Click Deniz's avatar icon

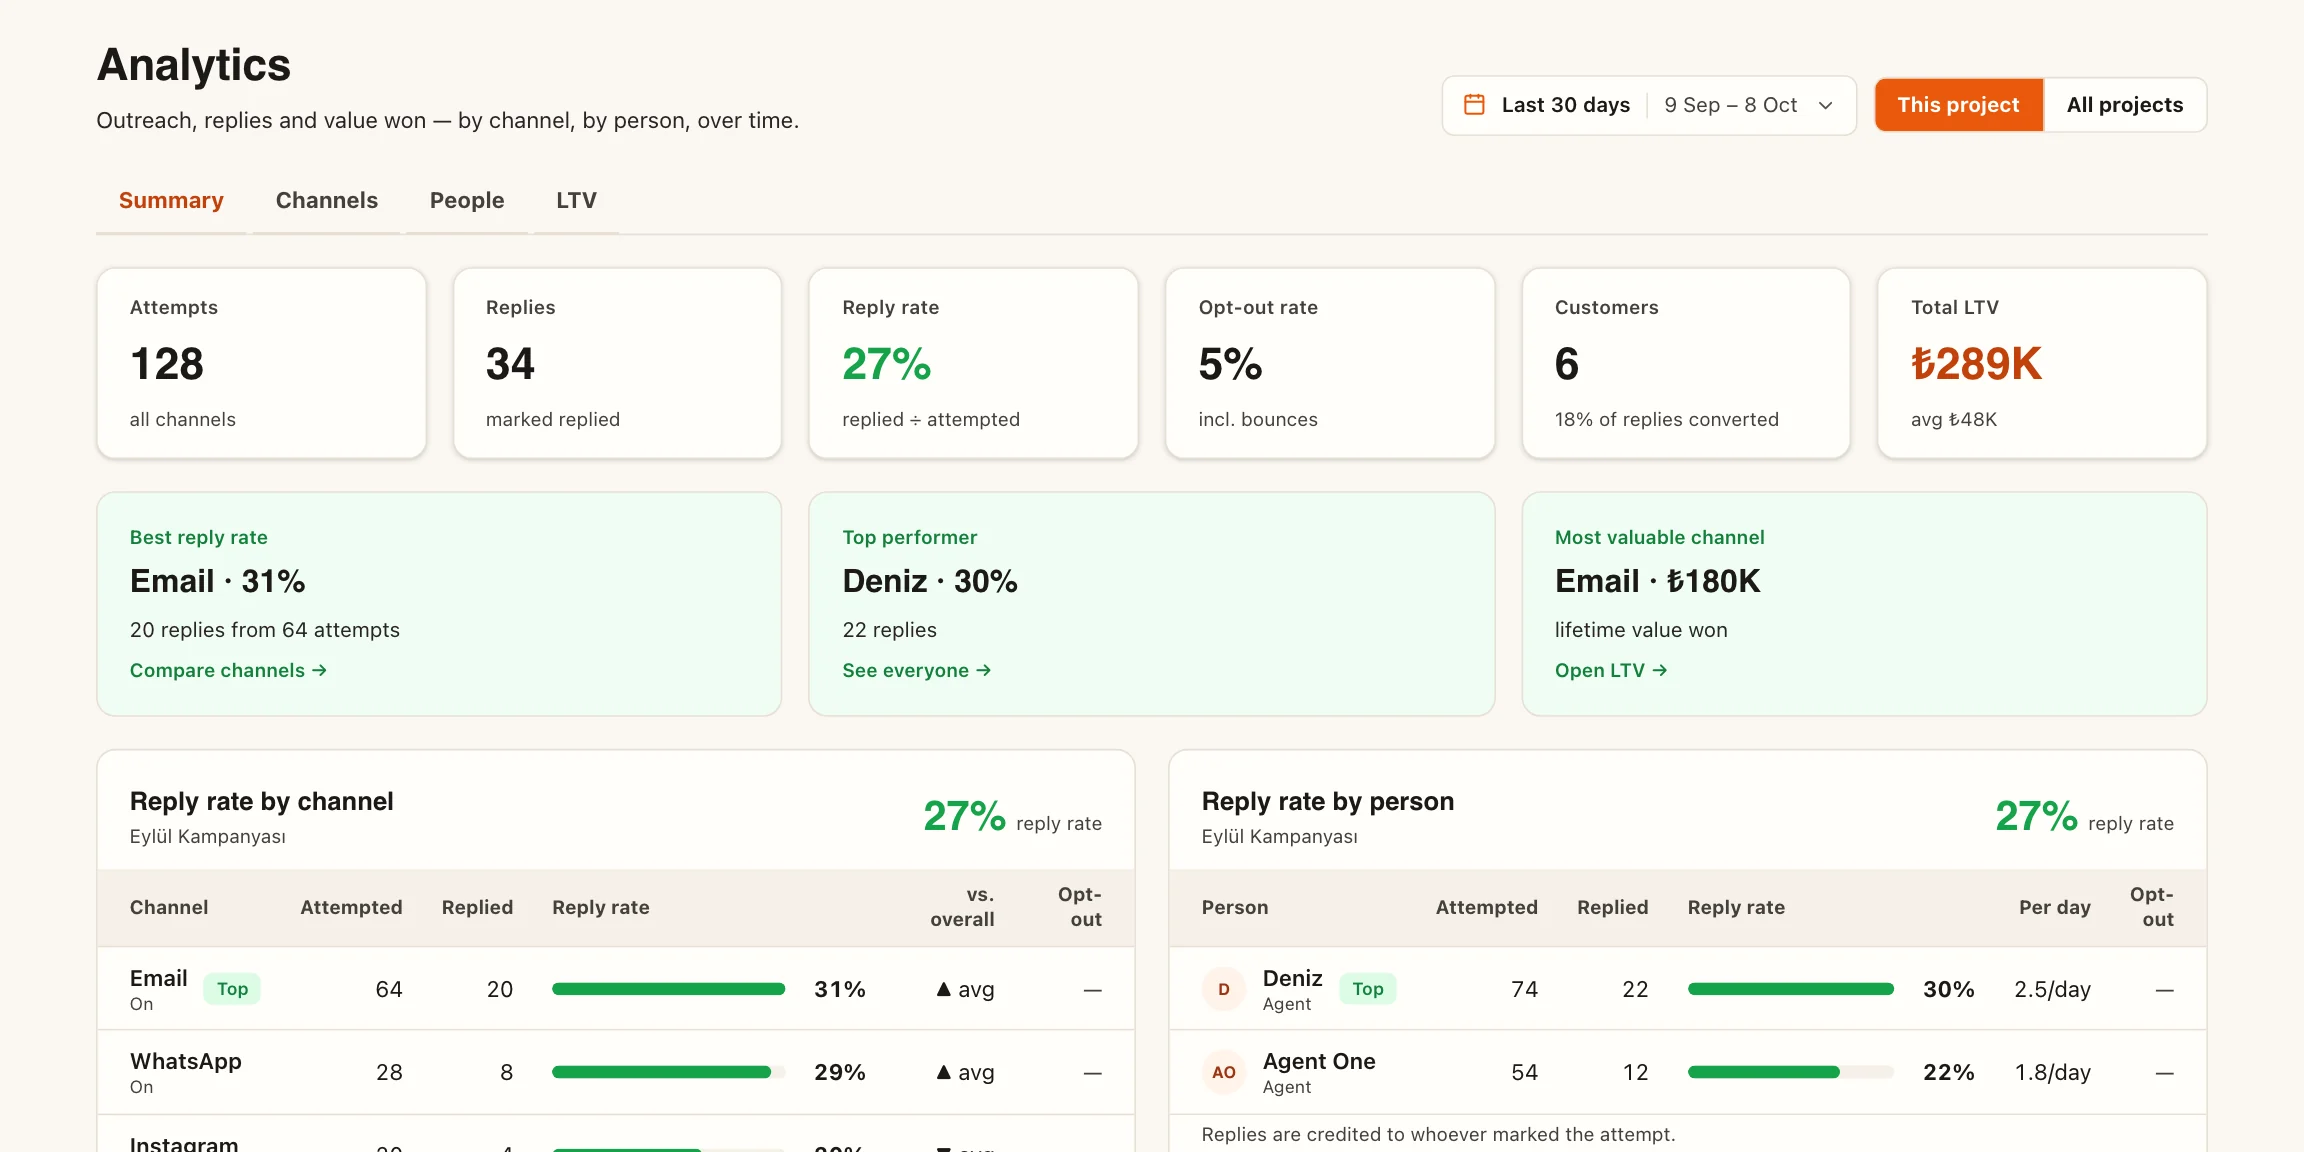1224,989
